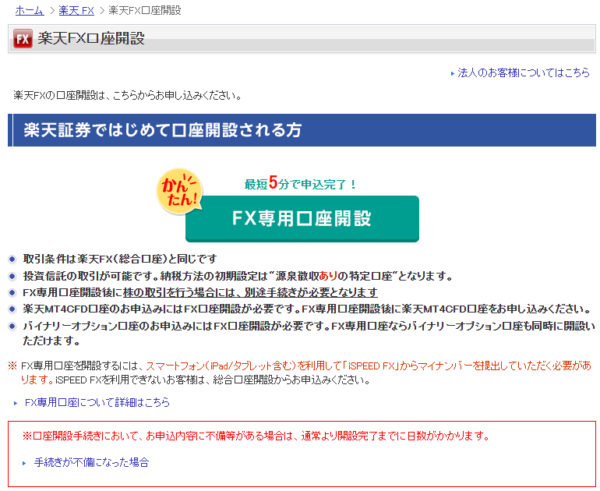Click heading 楽天証券ではじめて口座開設される方
Viewport: 600px width, 491px height.
click(163, 130)
